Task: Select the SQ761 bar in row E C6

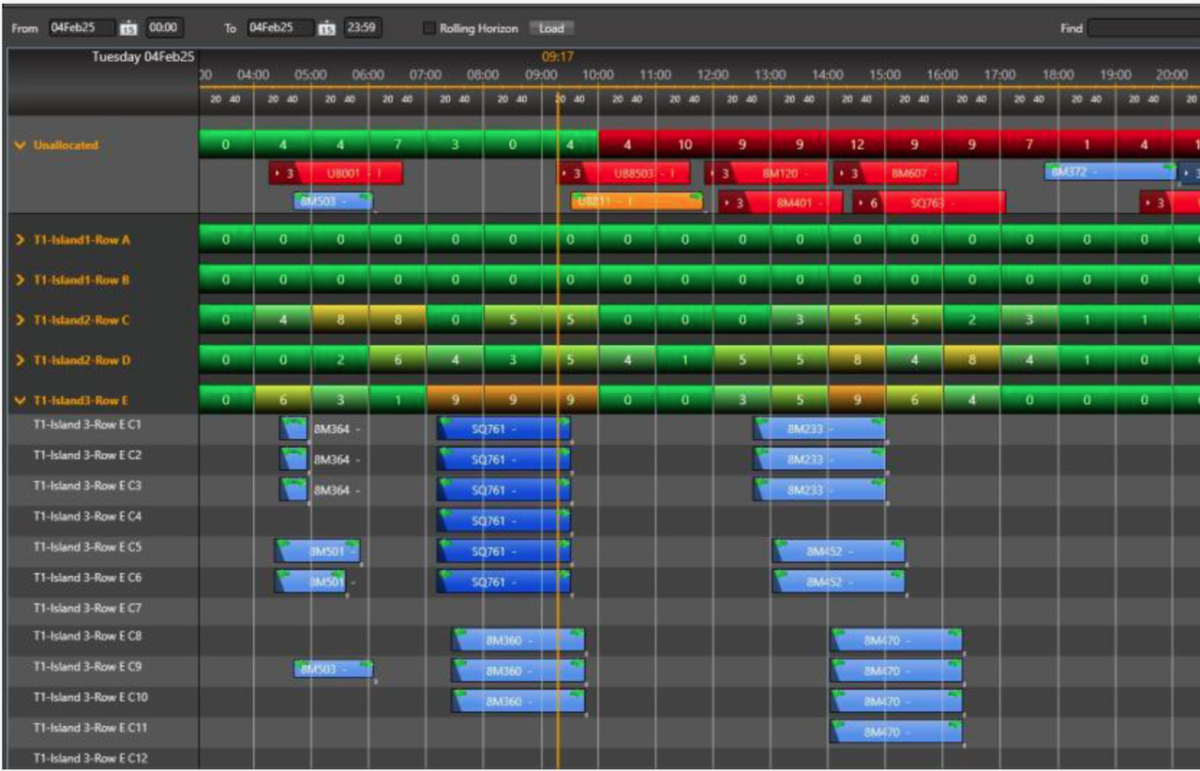Action: tap(504, 582)
